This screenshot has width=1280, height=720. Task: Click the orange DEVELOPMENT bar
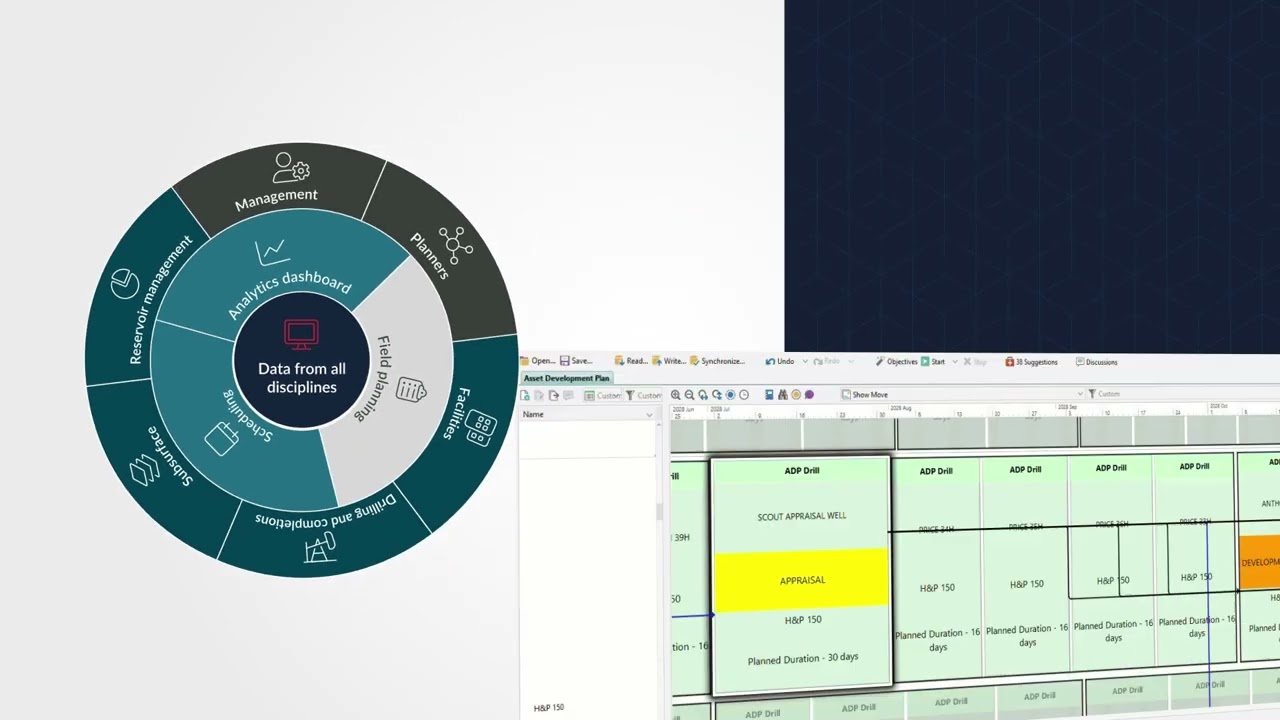1259,562
